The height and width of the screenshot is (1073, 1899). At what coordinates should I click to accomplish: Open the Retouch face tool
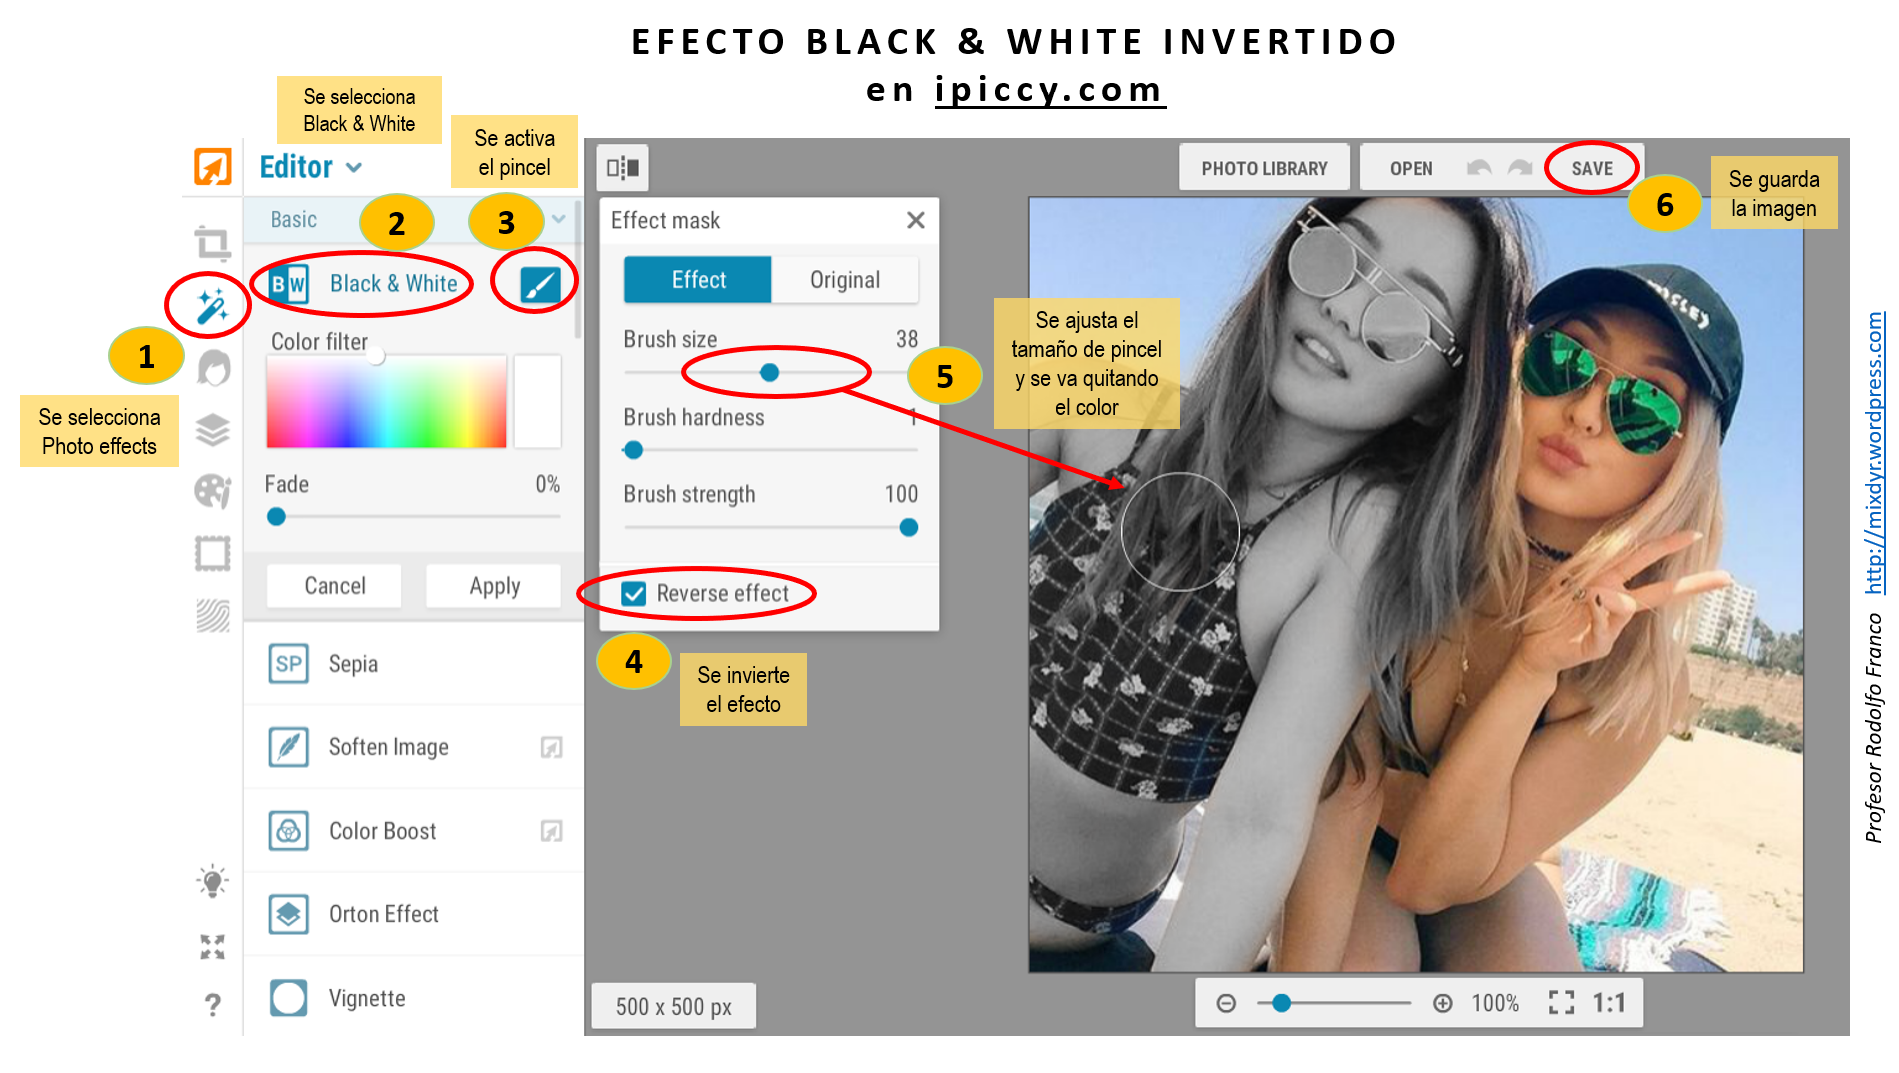[213, 368]
